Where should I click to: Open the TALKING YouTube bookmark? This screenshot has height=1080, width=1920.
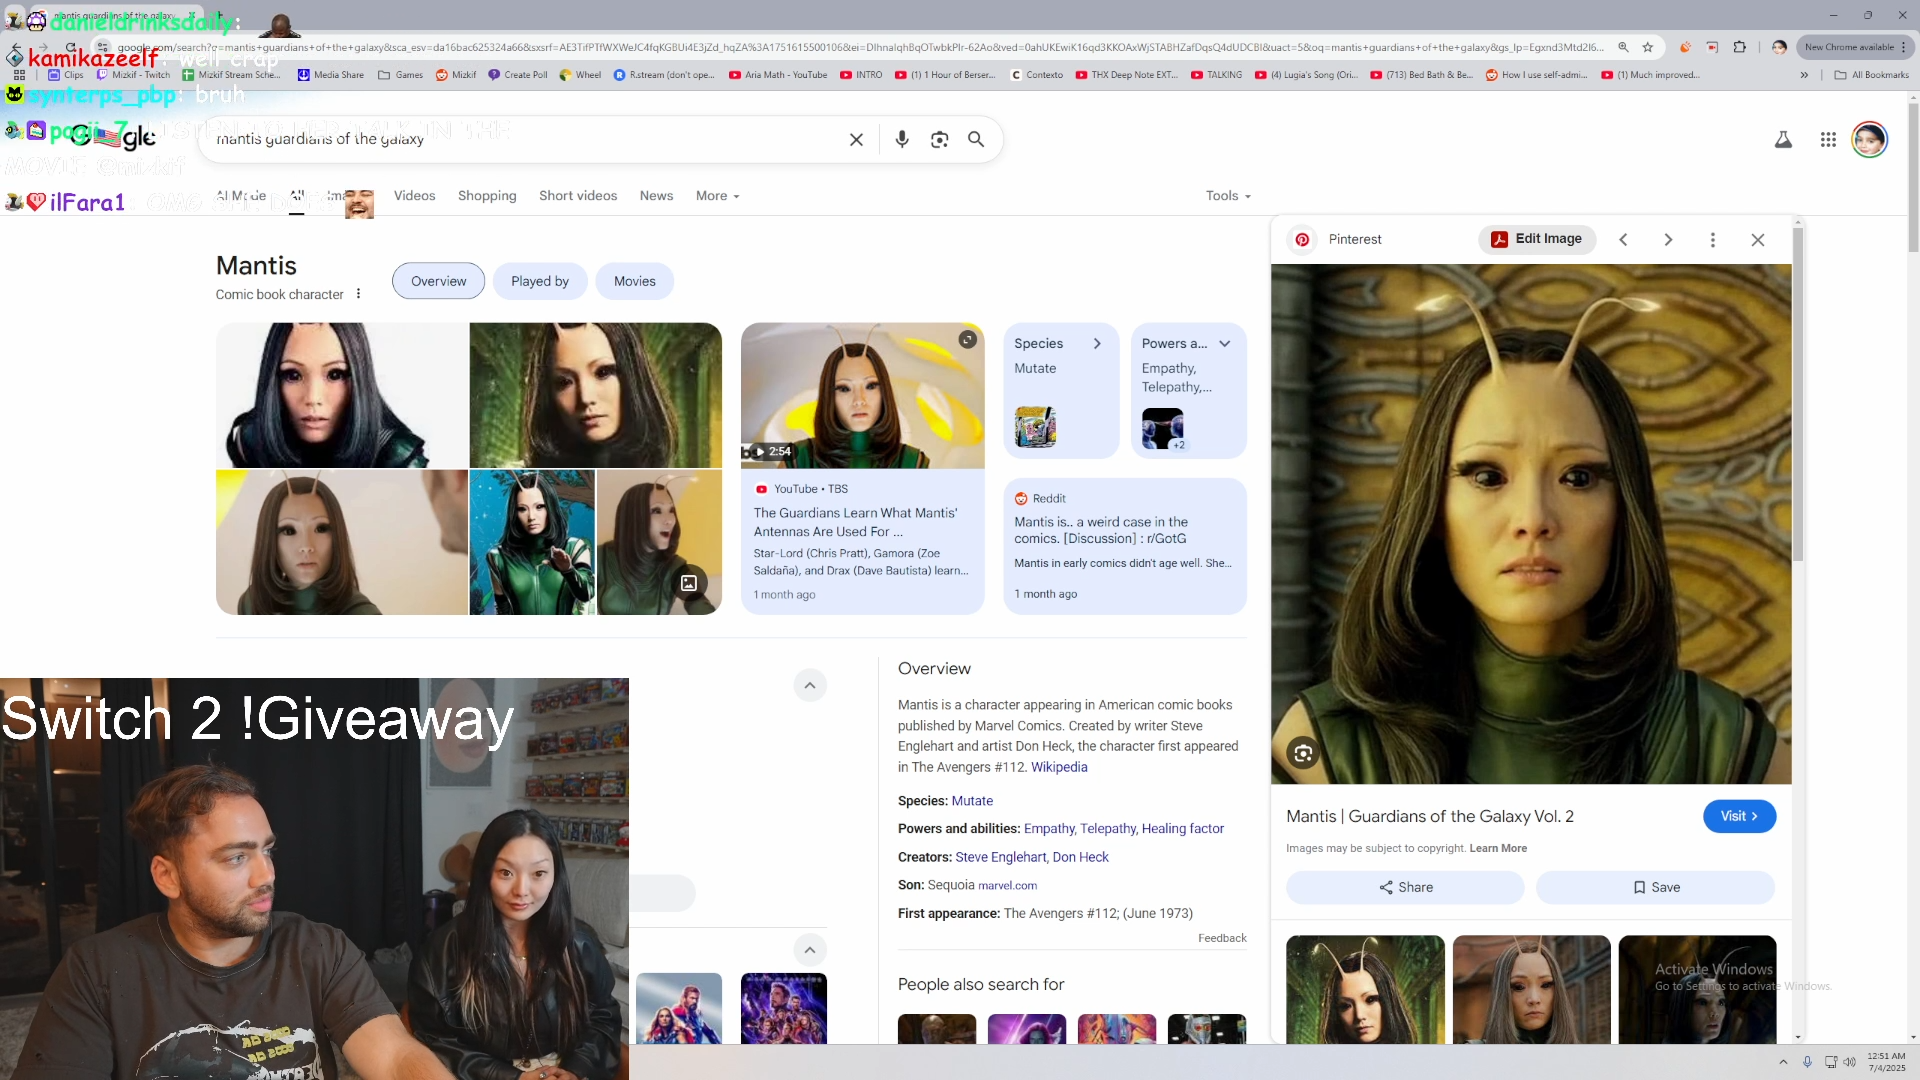[1217, 75]
